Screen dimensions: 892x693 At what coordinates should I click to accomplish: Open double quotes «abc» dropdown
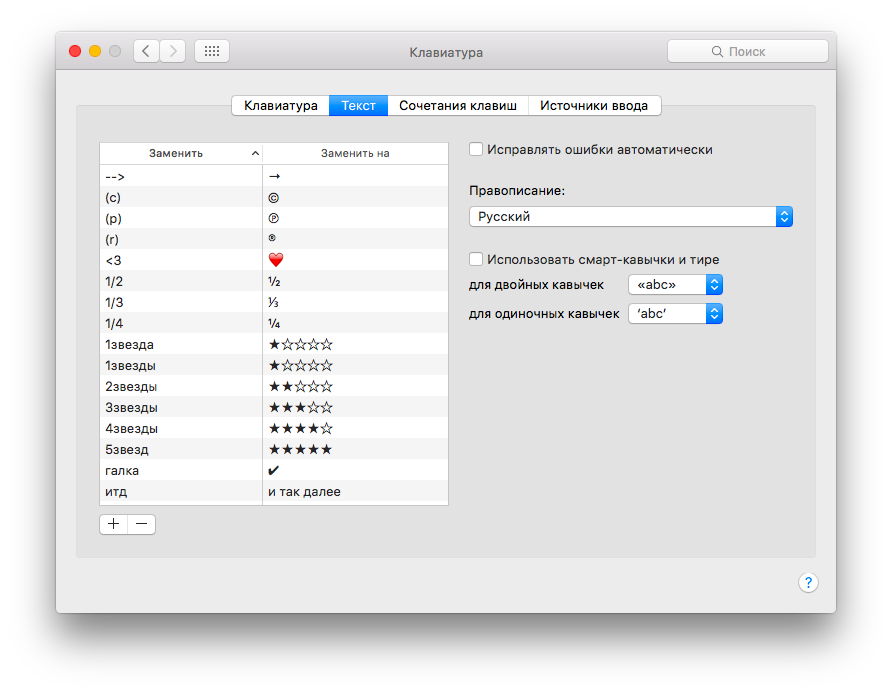click(675, 284)
